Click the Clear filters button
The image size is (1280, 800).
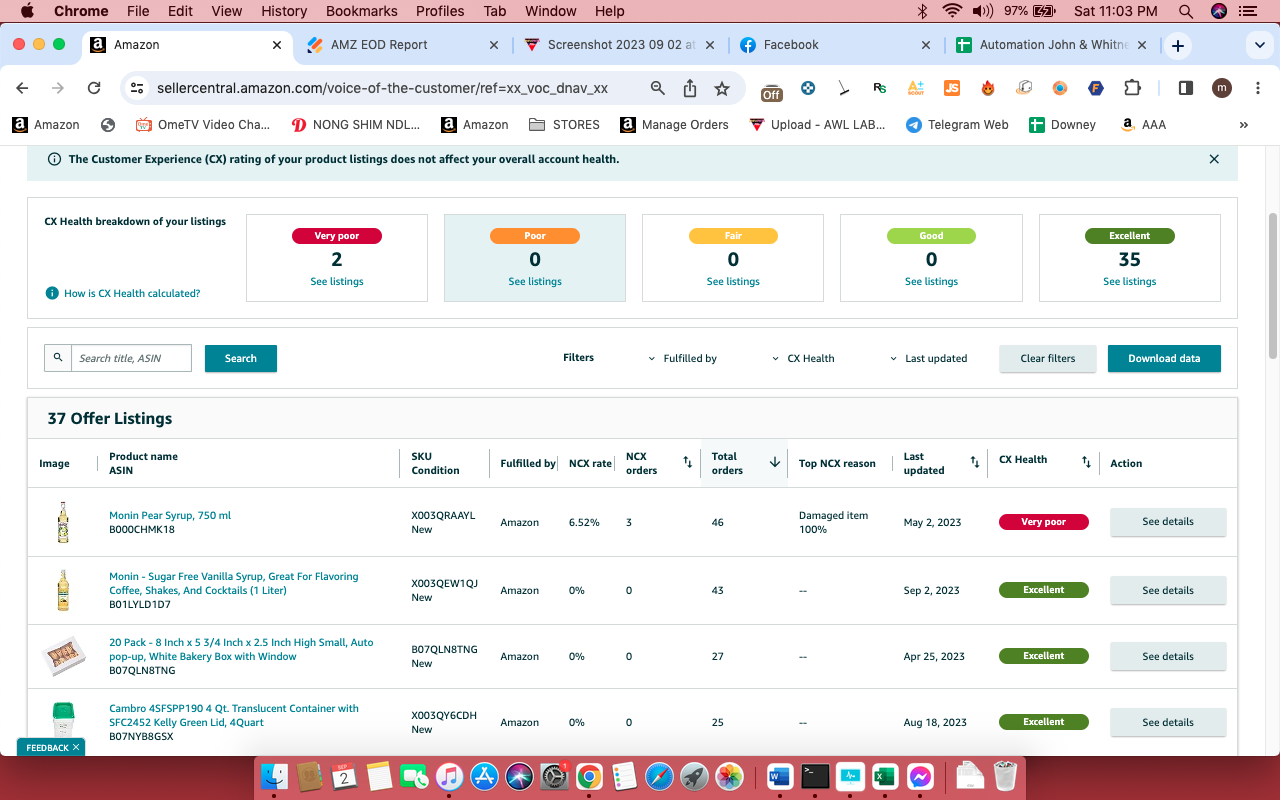[x=1048, y=358]
